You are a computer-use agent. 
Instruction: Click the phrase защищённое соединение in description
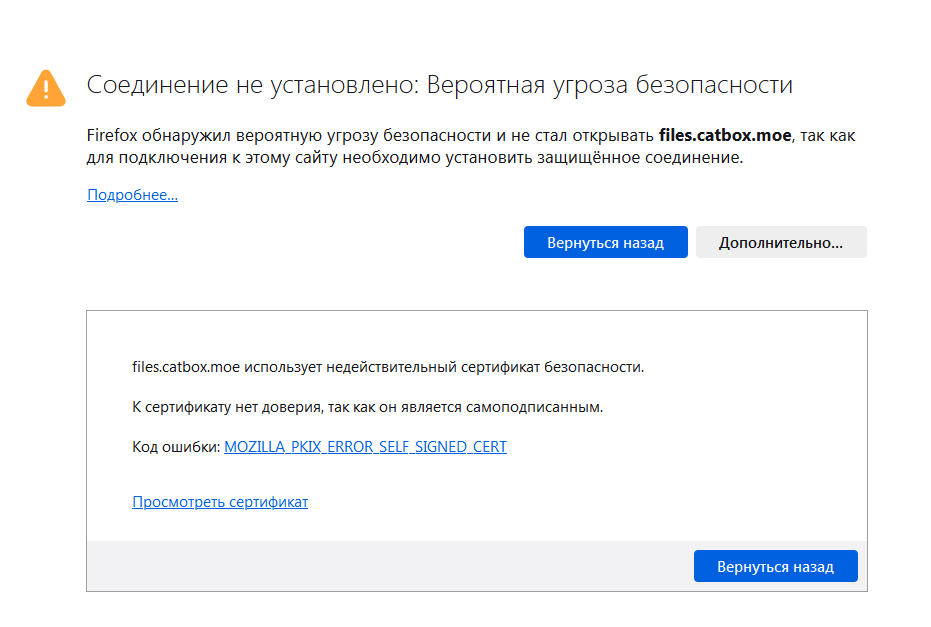pos(639,158)
